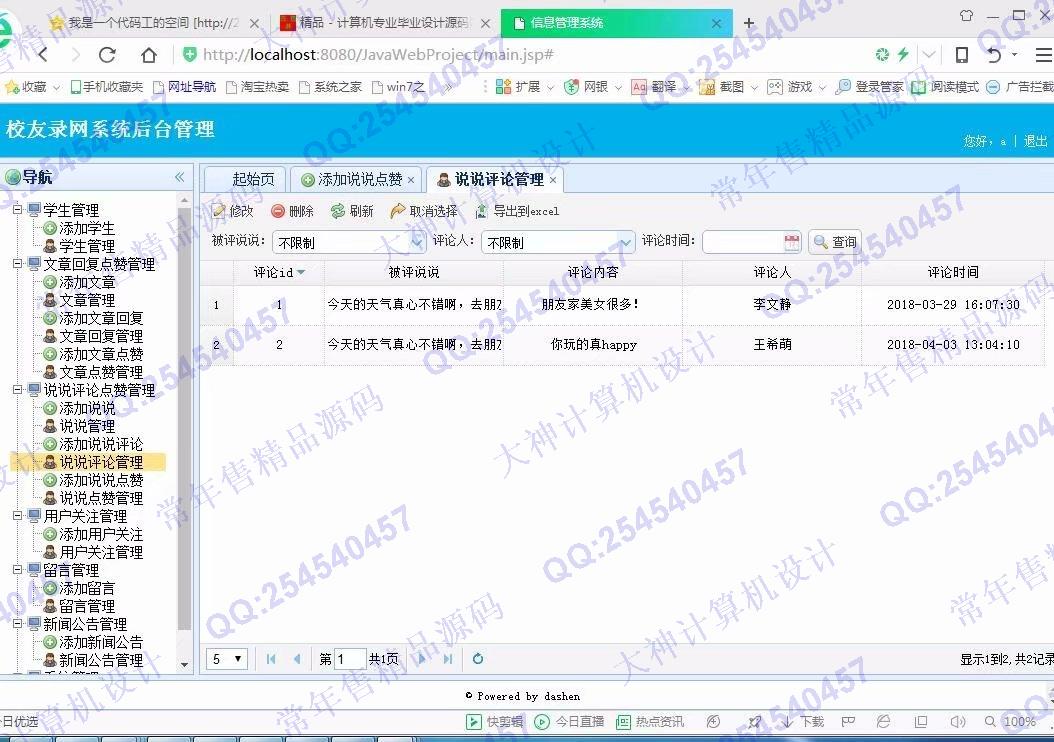Collapse navigation panel with double-arrow icon

tap(179, 177)
